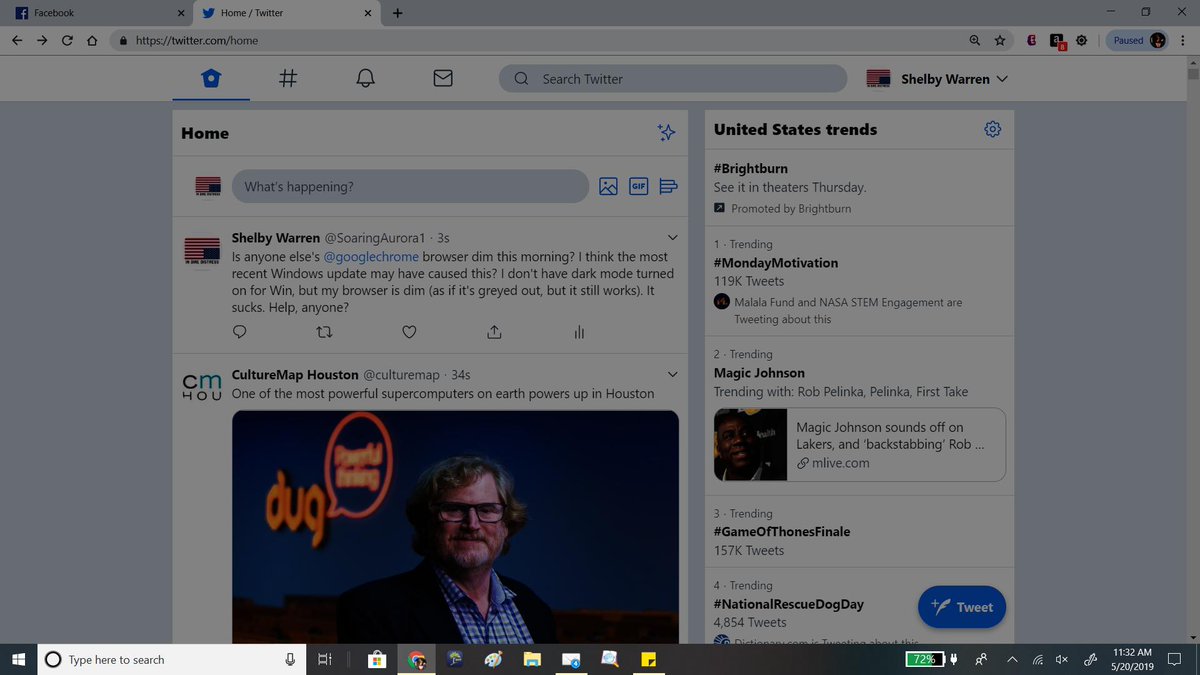Open Messages envelope icon
The height and width of the screenshot is (675, 1200).
pyautogui.click(x=443, y=79)
